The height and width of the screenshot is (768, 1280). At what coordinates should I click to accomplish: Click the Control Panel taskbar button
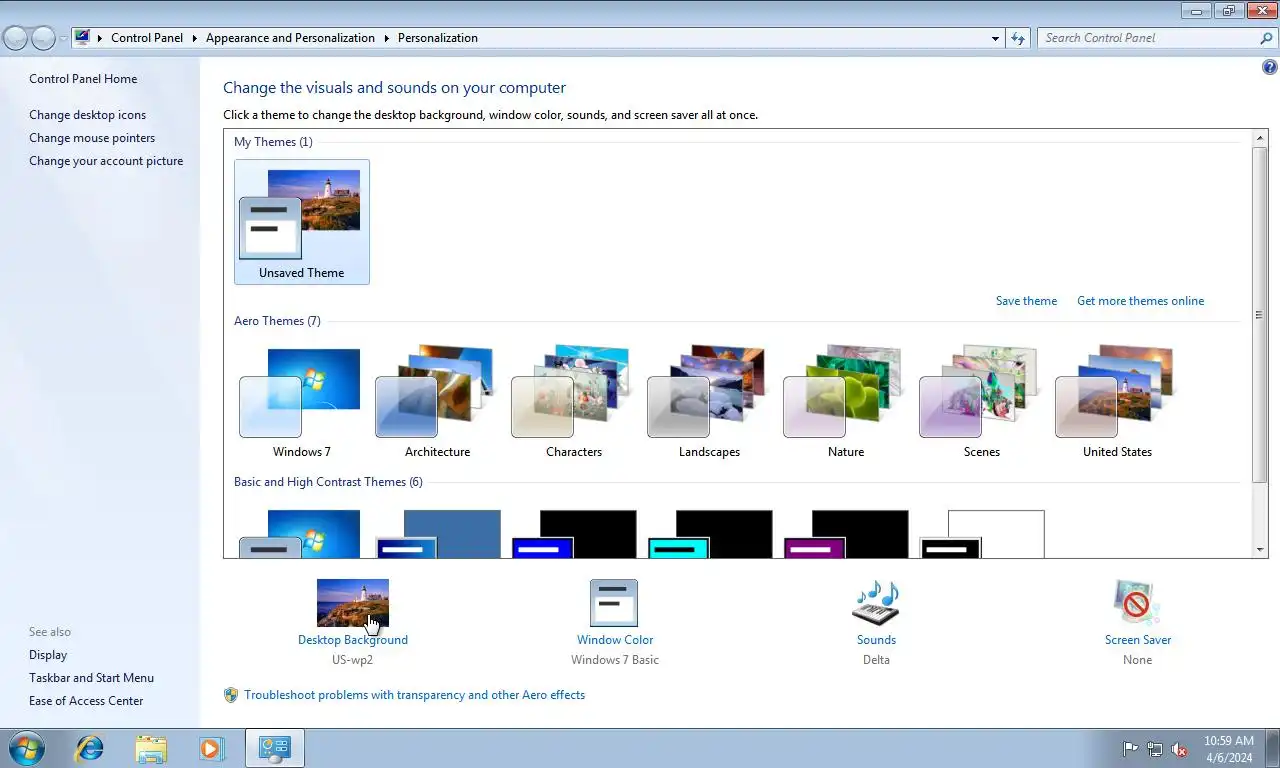point(274,748)
